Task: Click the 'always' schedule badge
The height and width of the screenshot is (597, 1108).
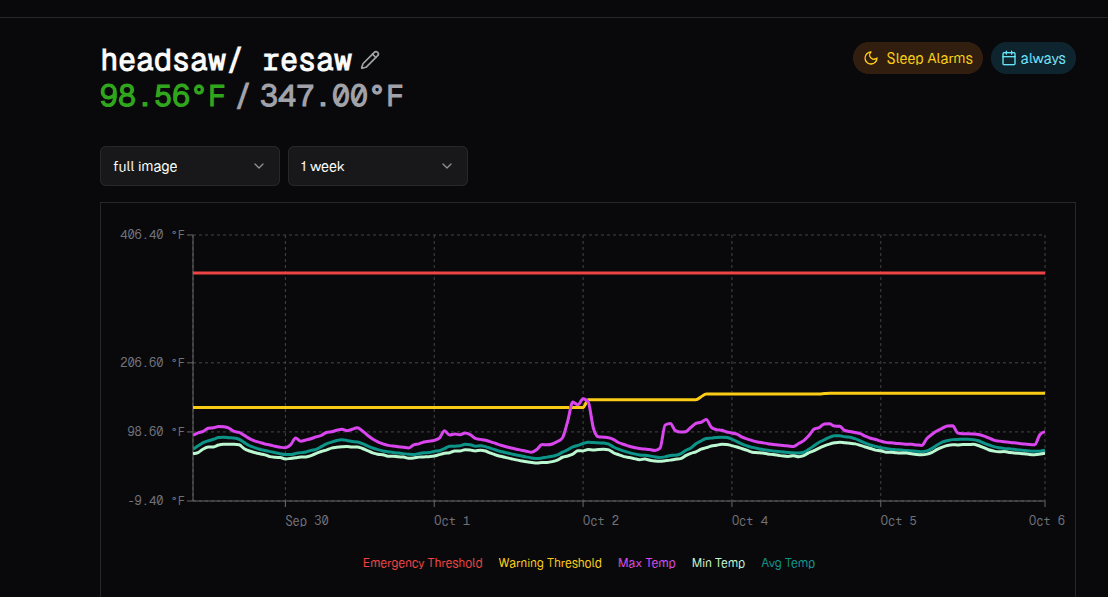Action: pyautogui.click(x=1034, y=58)
